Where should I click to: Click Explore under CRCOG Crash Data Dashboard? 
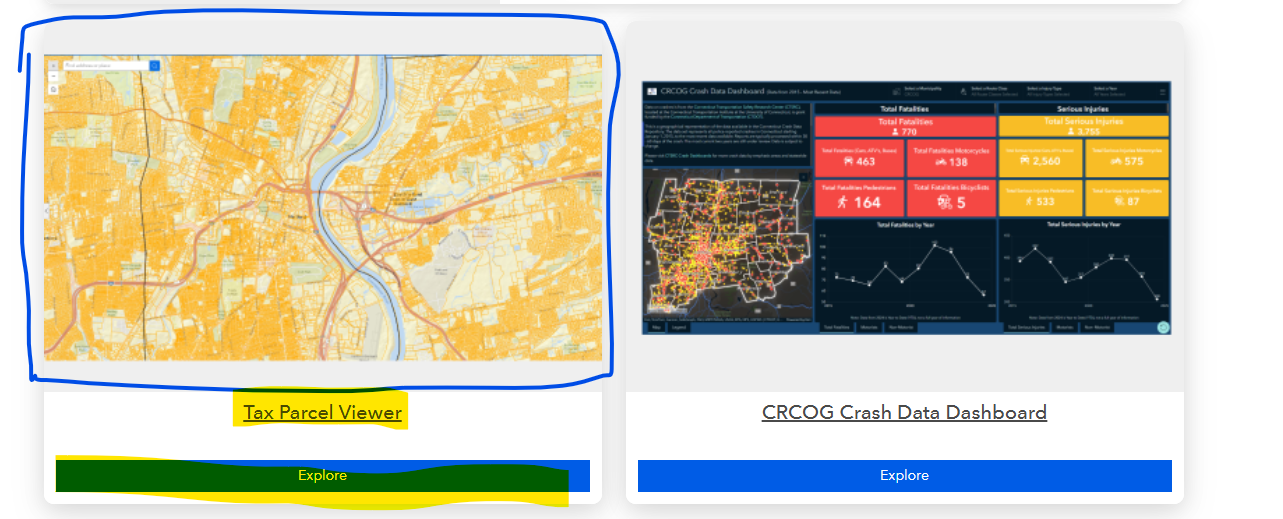(905, 476)
